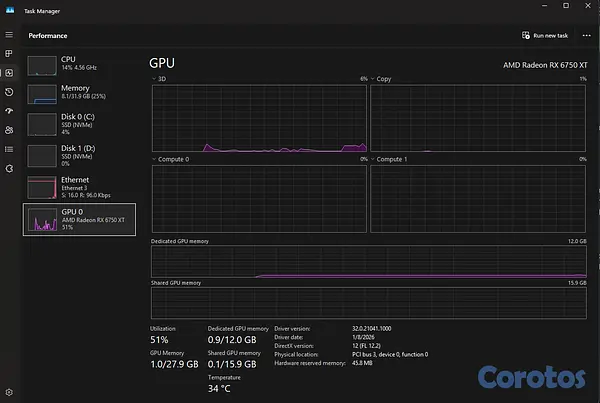Click the Shared GPU memory graph
This screenshot has width=600, height=403.
pos(369,303)
